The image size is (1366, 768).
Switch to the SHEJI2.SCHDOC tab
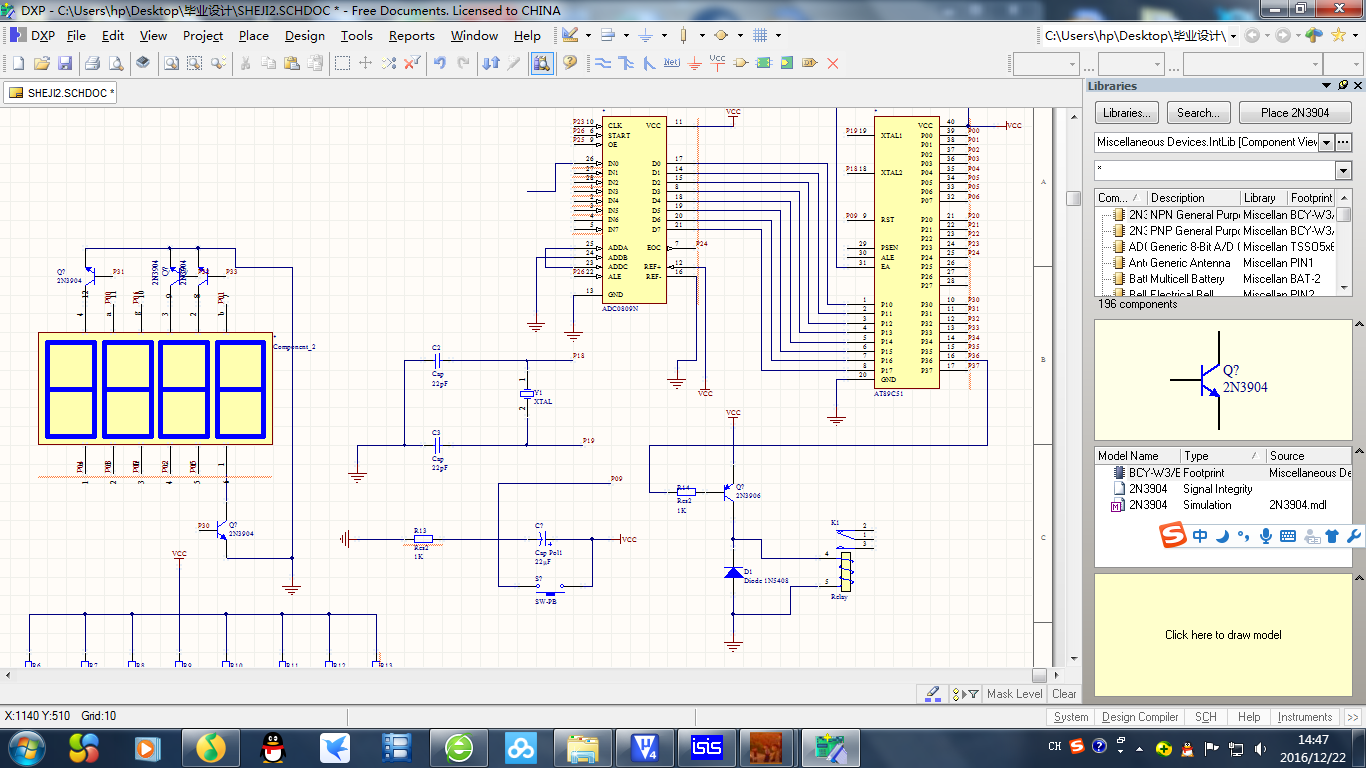60,93
